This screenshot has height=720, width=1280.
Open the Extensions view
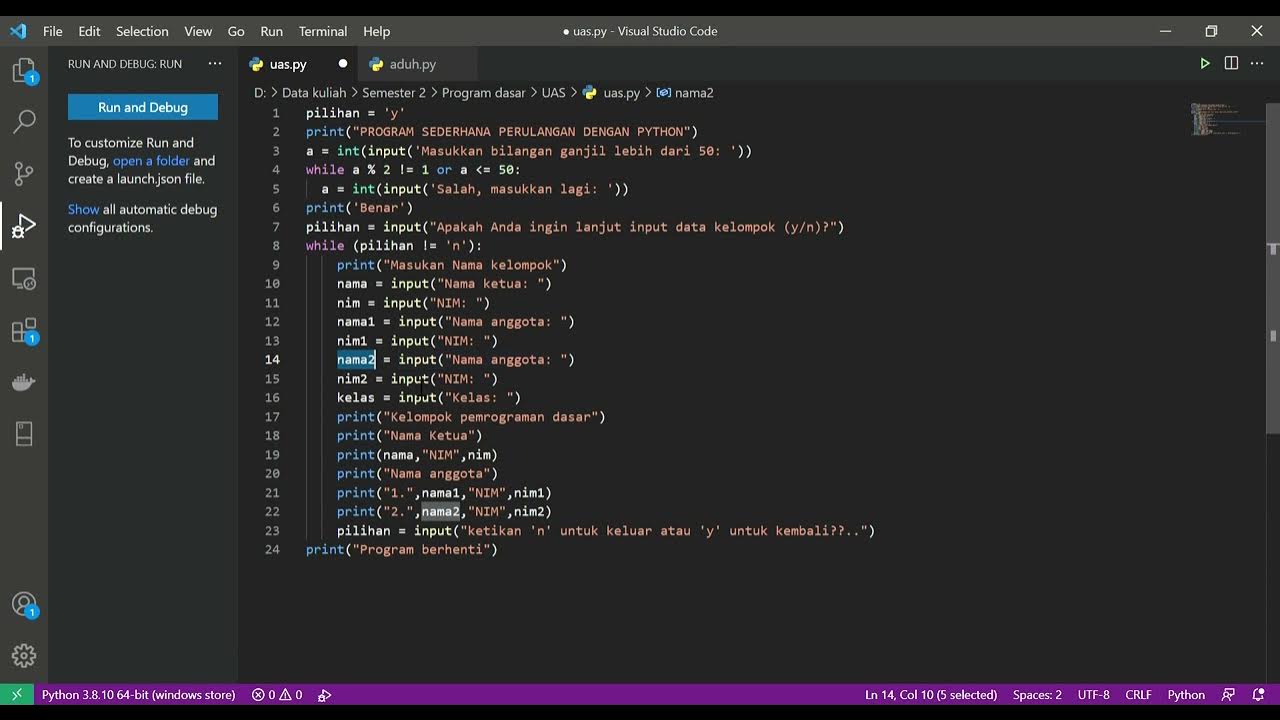[24, 330]
